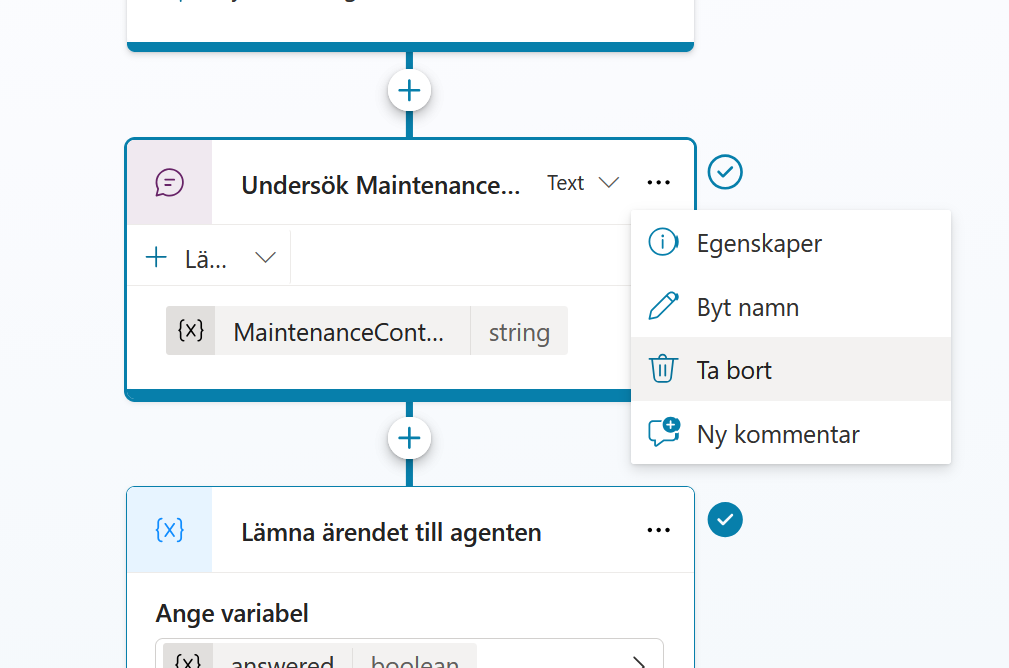Click the string type label

519,333
